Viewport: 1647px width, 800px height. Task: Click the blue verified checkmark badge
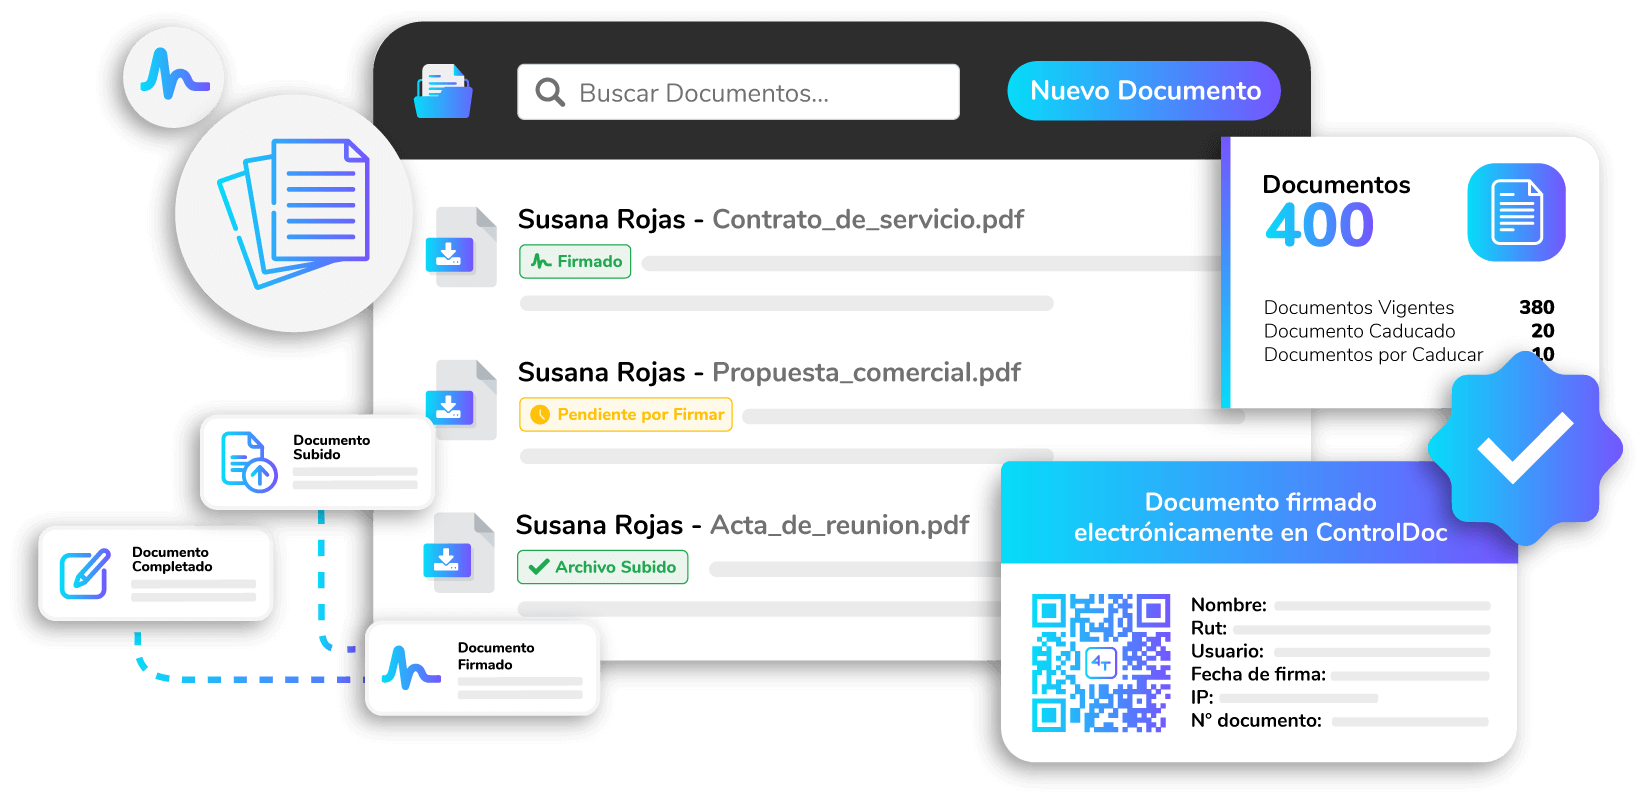(x=1525, y=450)
